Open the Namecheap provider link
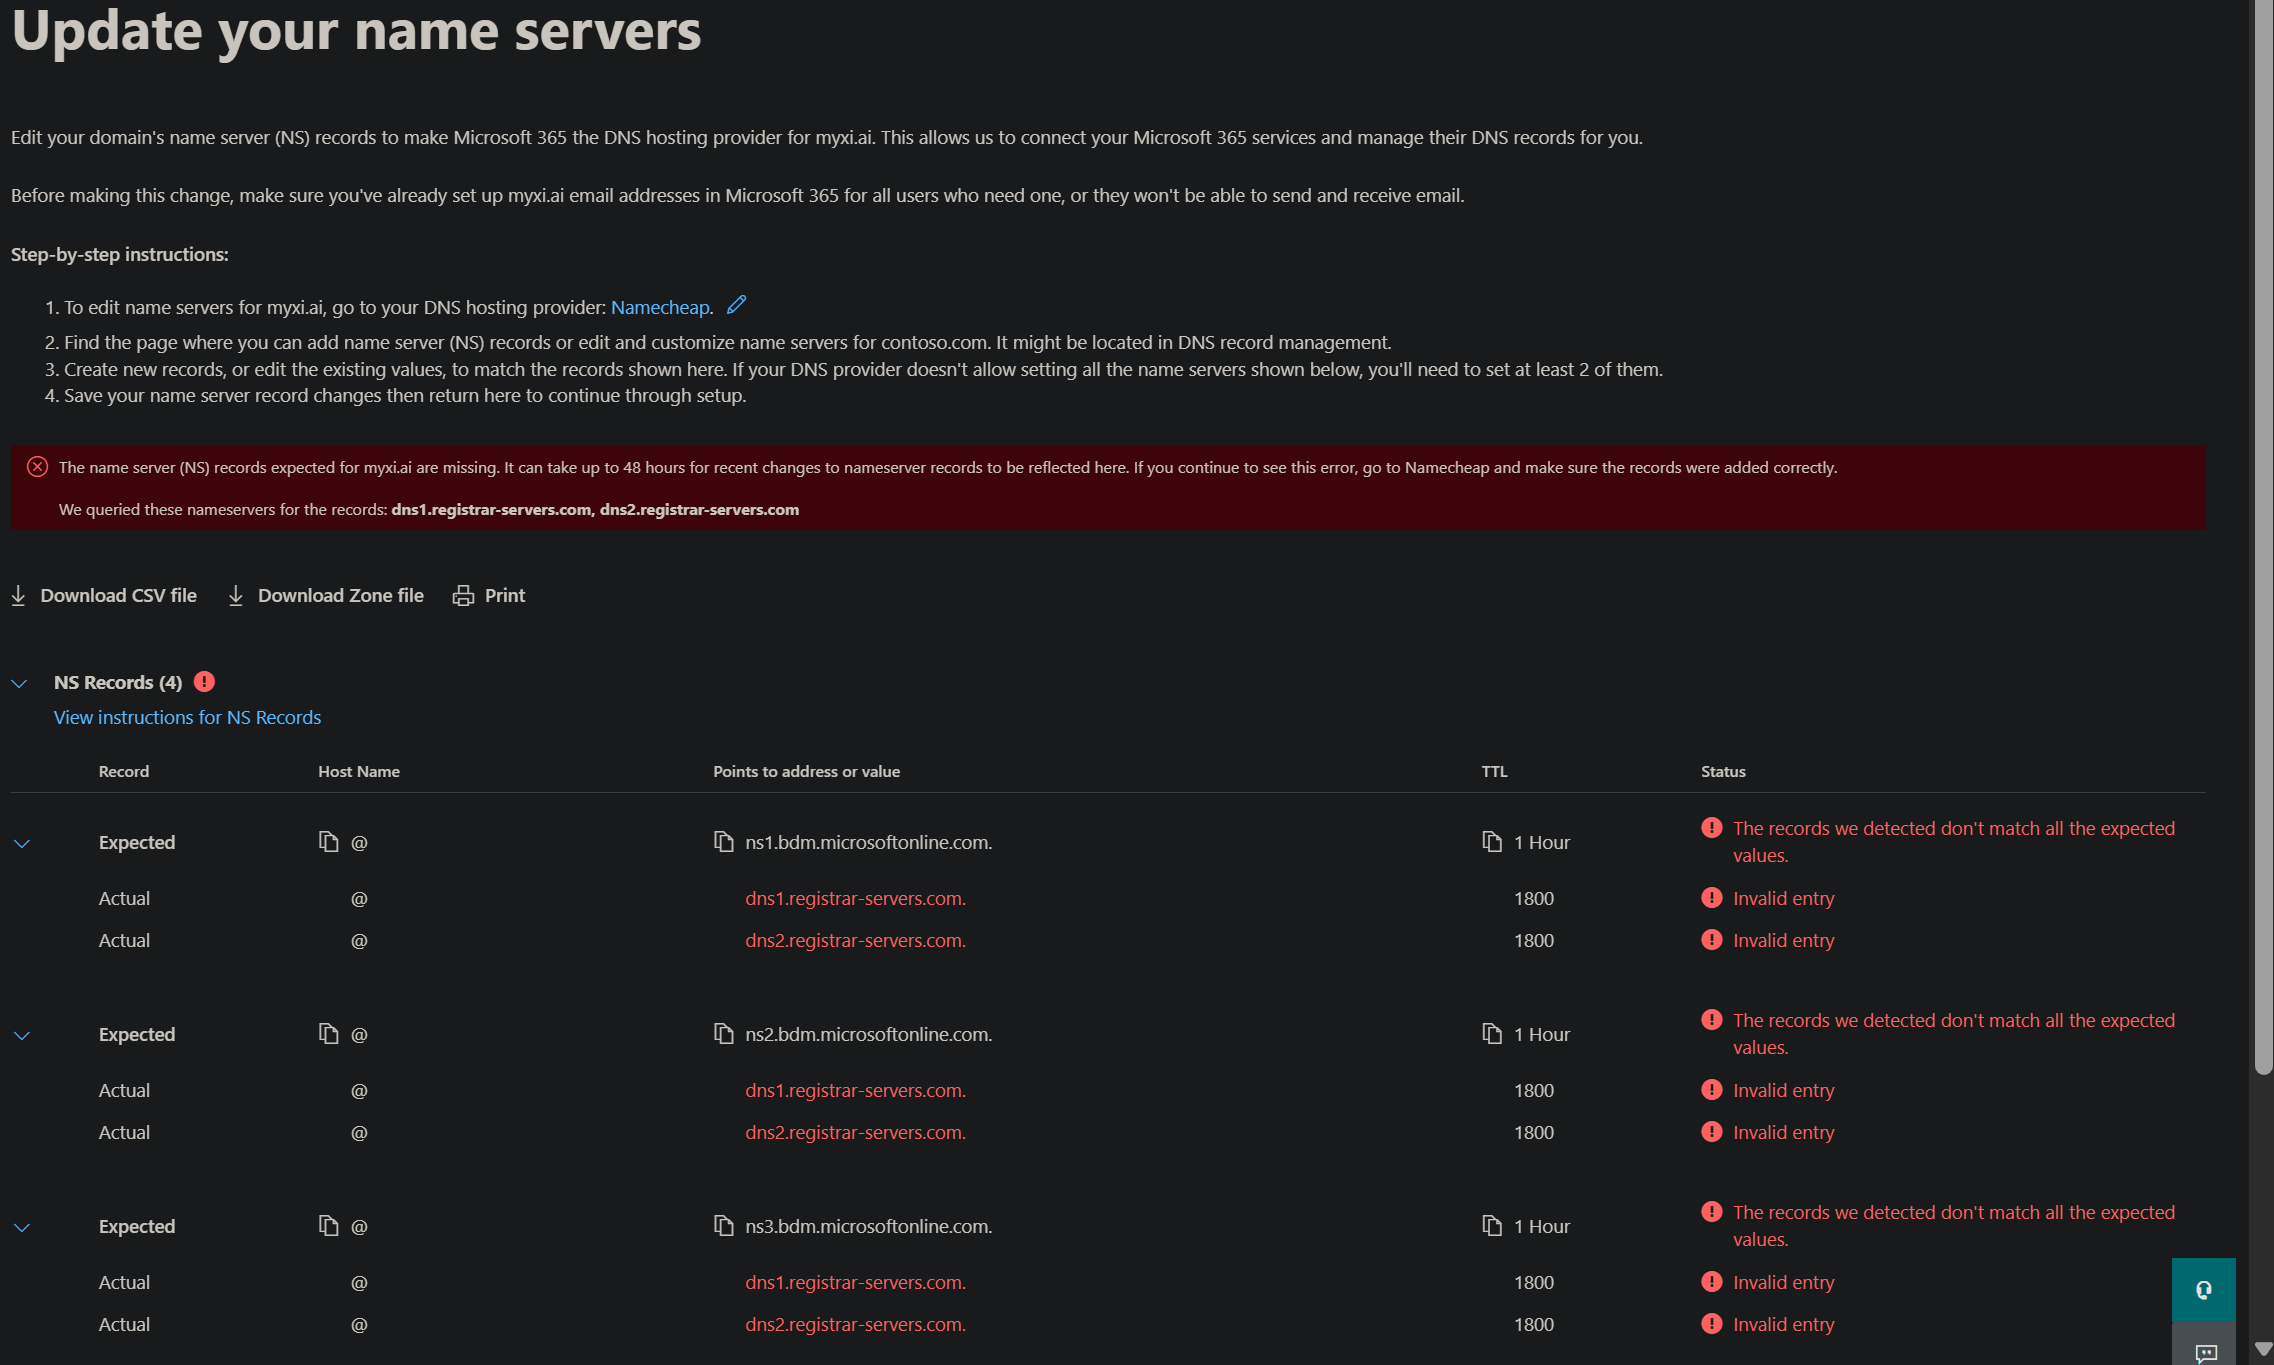The image size is (2274, 1365). [660, 307]
